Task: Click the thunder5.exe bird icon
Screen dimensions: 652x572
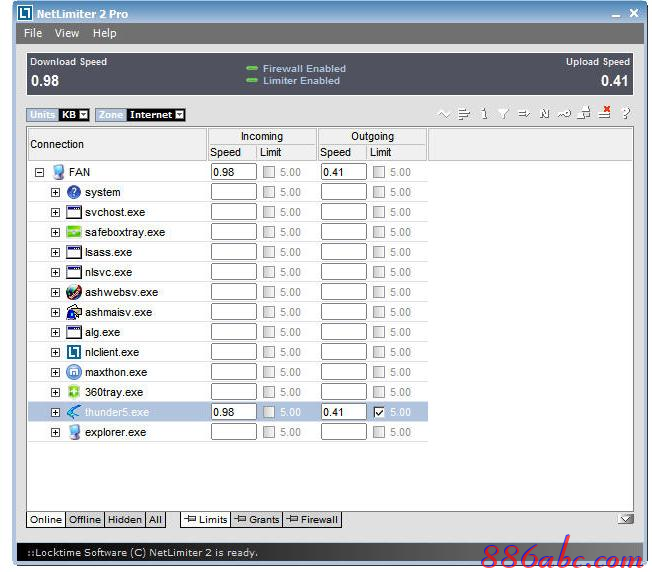Action: point(74,412)
